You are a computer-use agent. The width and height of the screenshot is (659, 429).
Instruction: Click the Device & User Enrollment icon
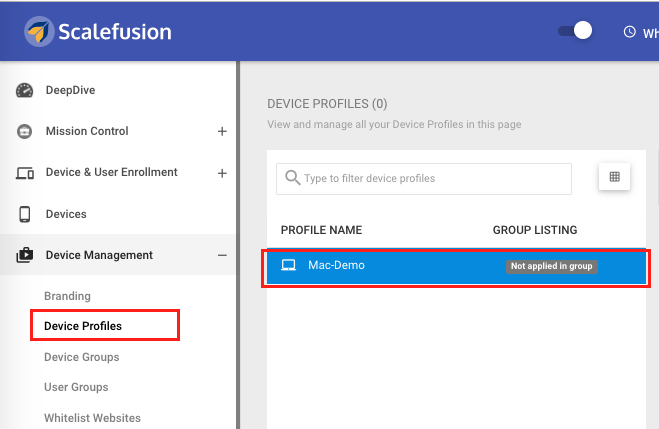(x=25, y=173)
